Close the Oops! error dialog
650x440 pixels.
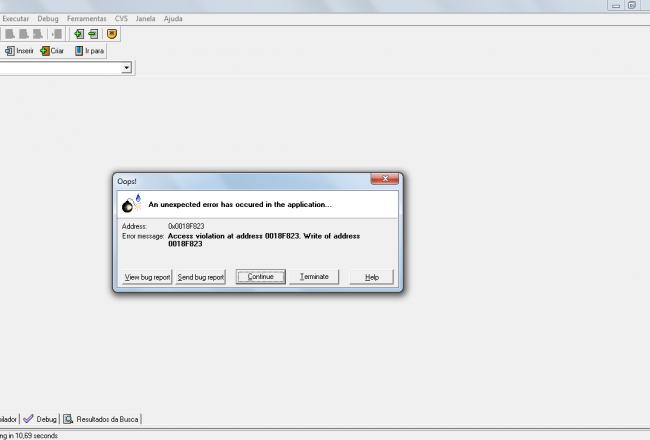[385, 179]
